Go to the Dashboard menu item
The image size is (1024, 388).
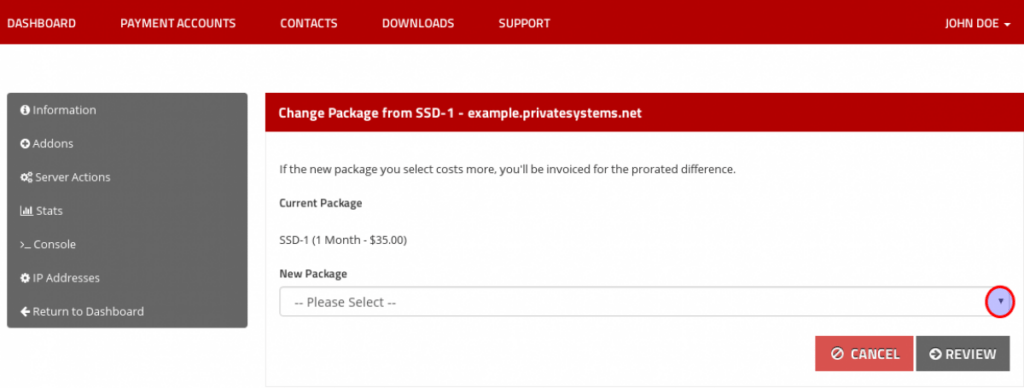(41, 24)
